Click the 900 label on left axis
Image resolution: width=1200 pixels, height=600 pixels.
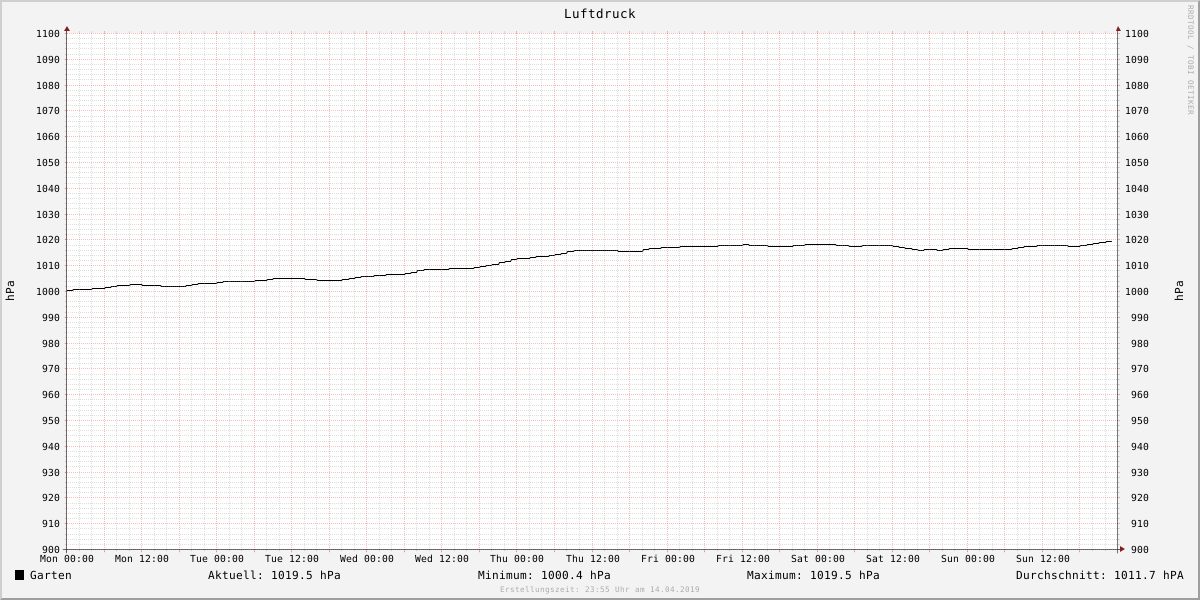point(51,550)
